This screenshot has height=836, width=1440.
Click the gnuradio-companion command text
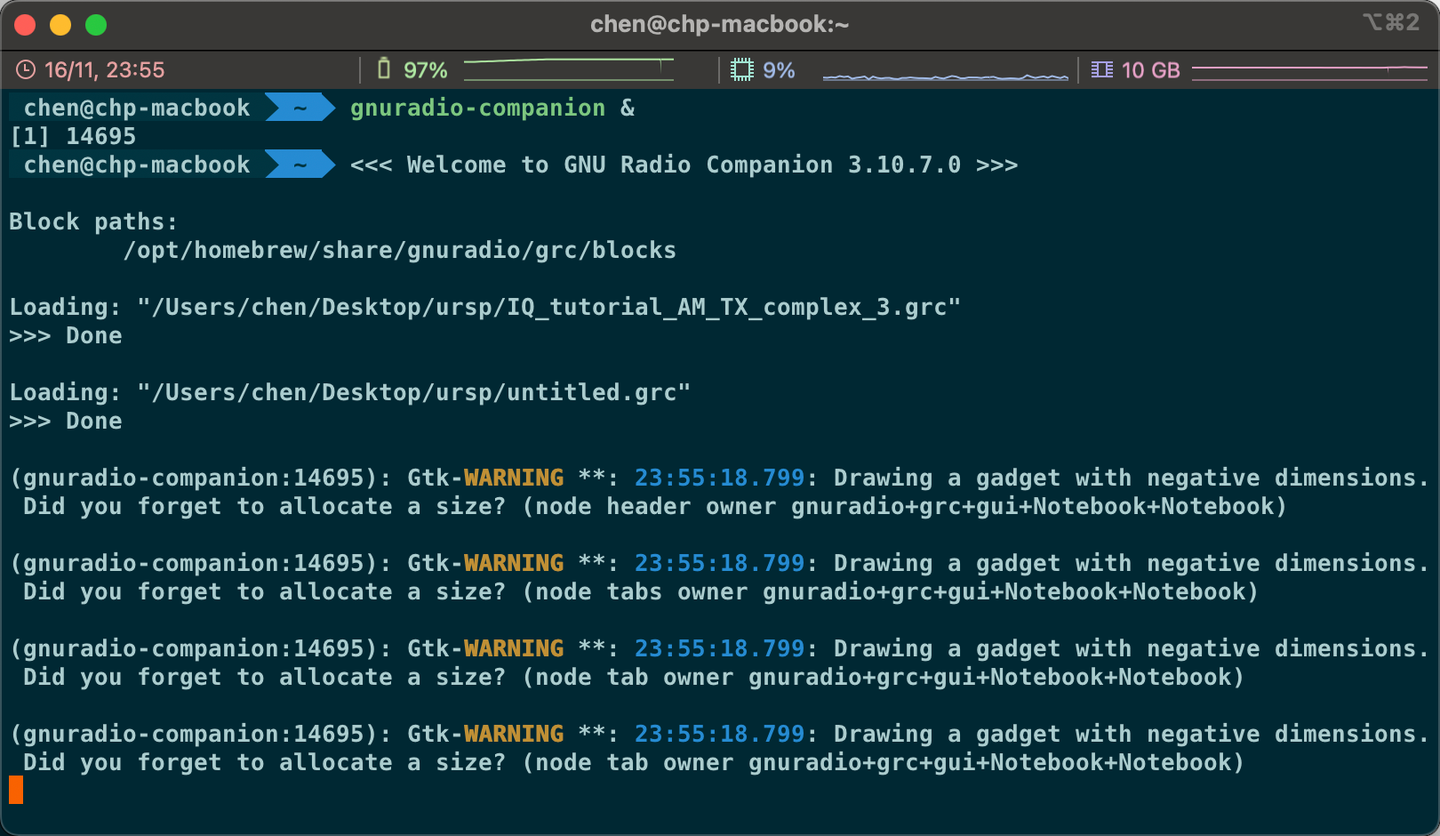point(477,108)
